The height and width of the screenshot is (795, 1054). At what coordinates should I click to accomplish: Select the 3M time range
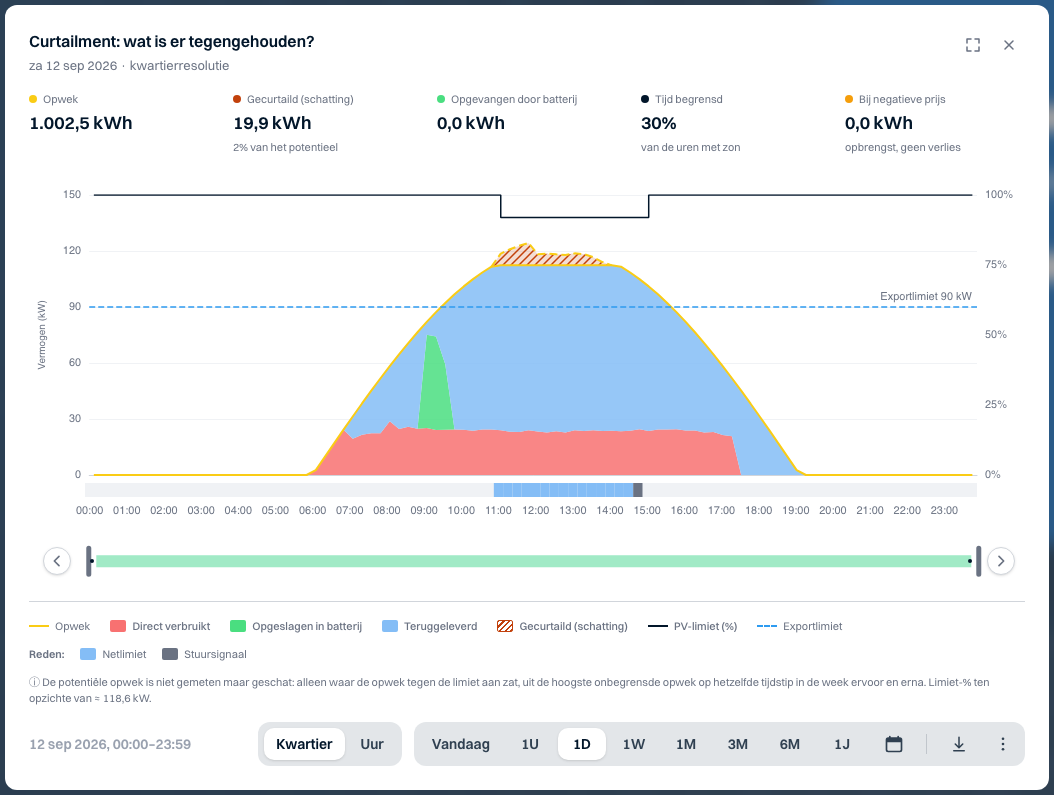point(737,744)
